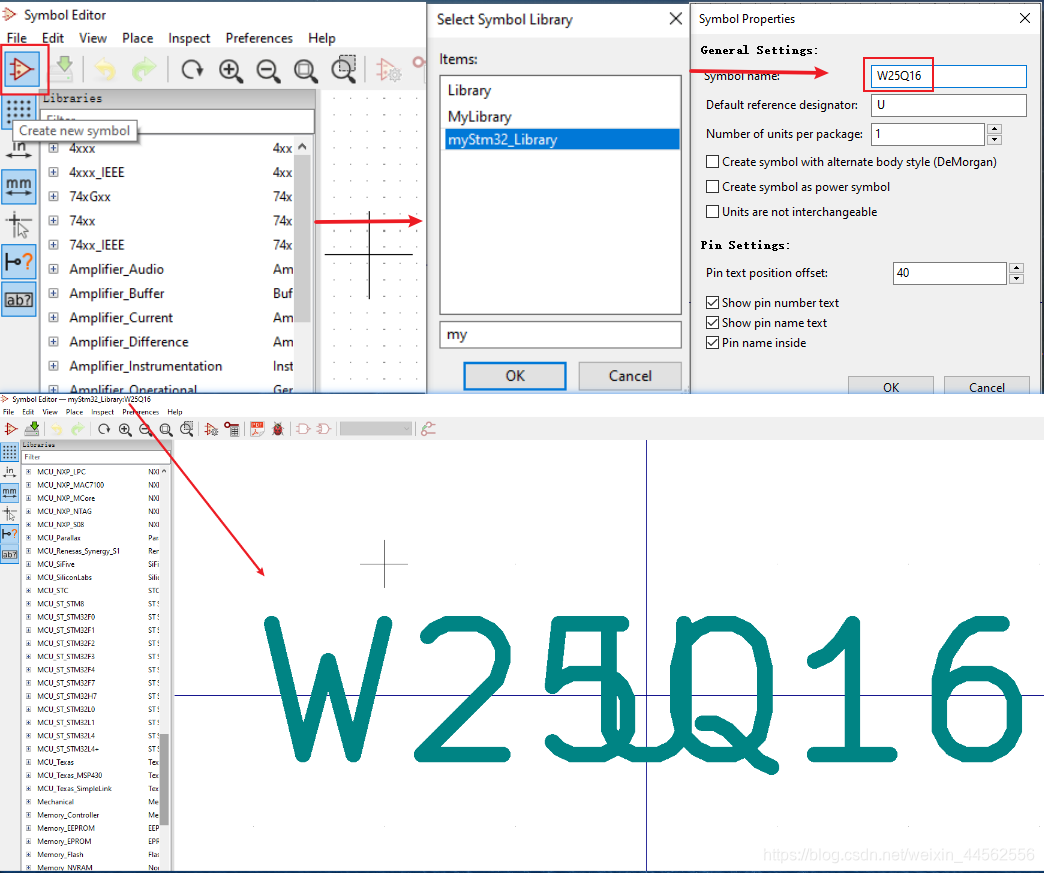Image resolution: width=1044 pixels, height=873 pixels.
Task: Toggle Pin name inside checkbox
Action: pos(712,343)
